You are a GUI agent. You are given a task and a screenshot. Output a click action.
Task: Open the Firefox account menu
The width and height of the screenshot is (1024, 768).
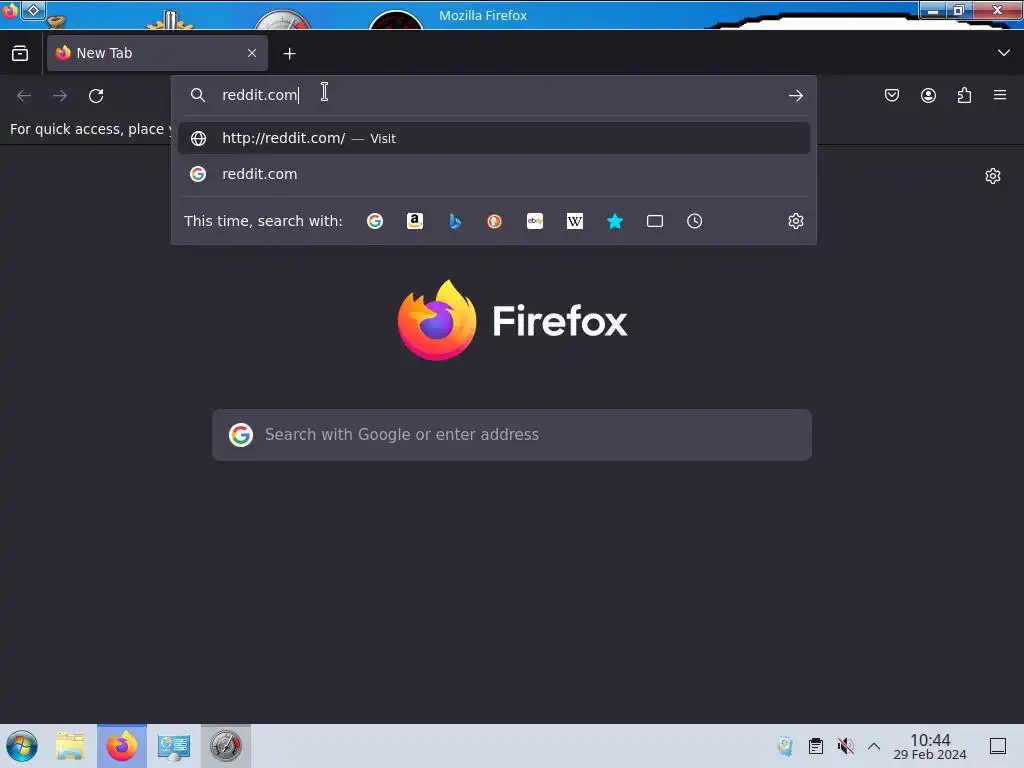[928, 96]
